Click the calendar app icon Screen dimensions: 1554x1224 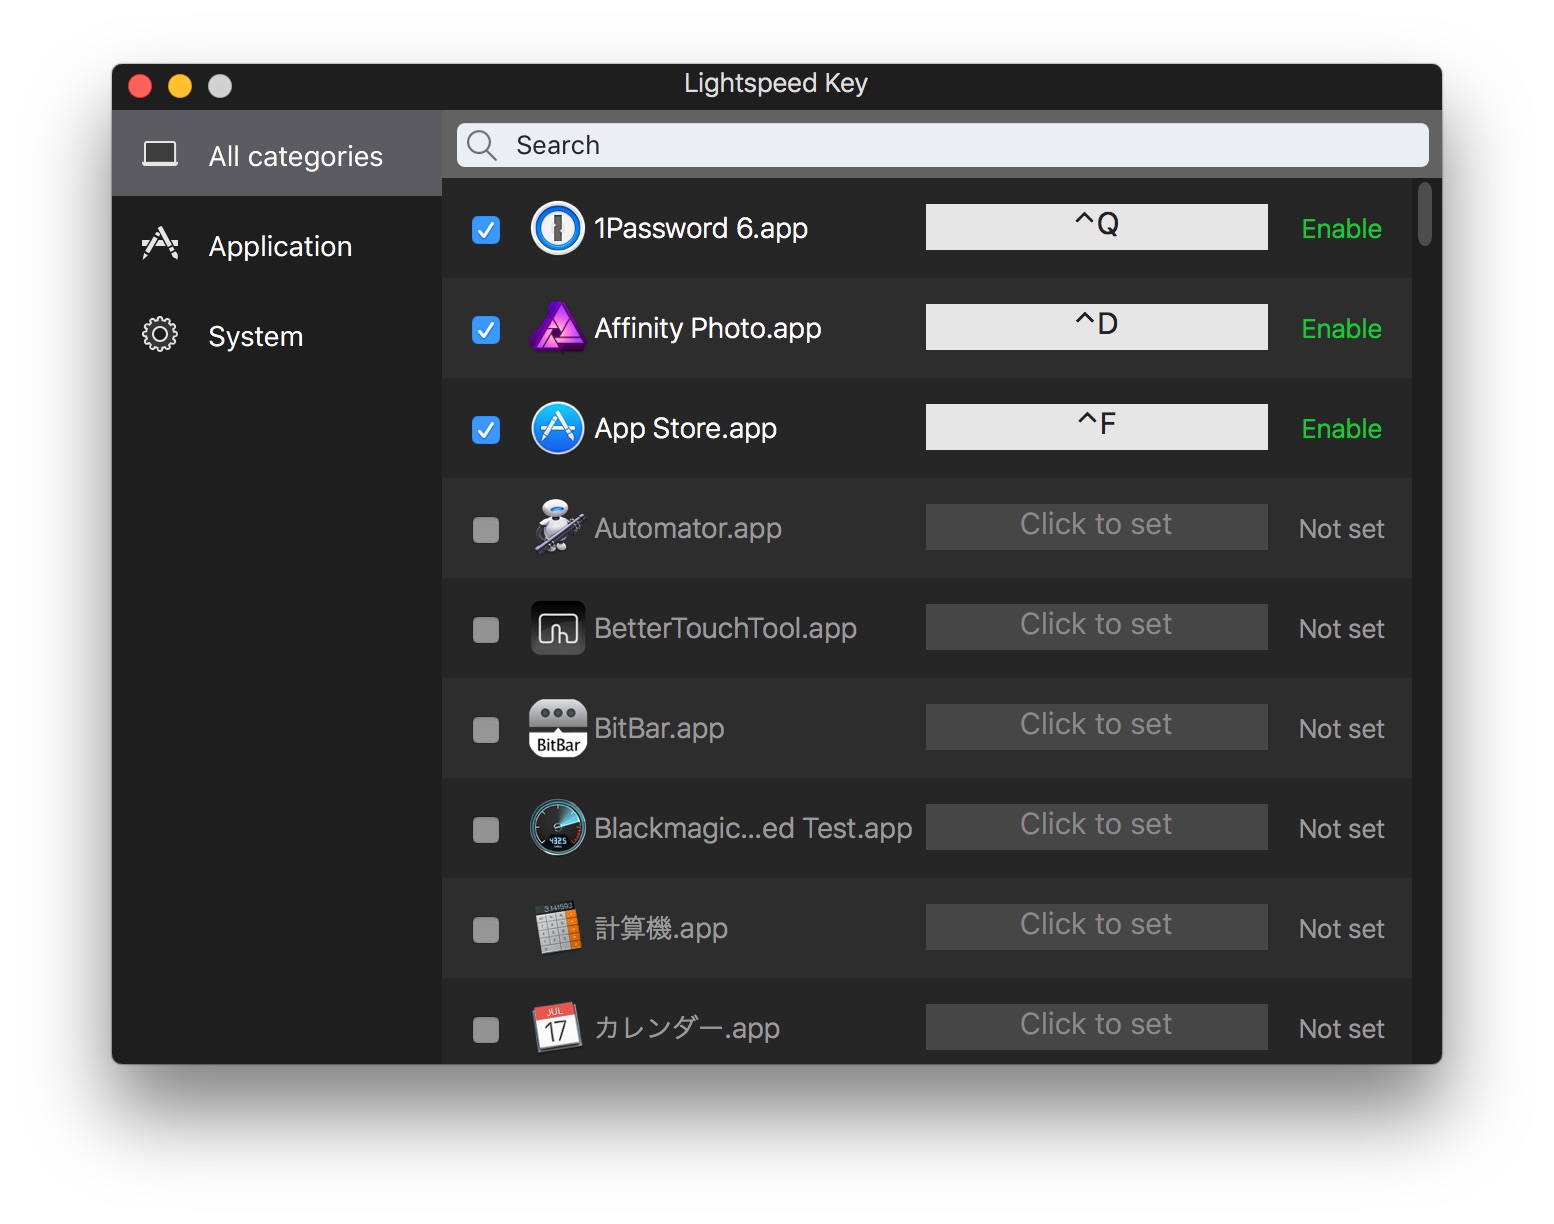(x=557, y=1027)
